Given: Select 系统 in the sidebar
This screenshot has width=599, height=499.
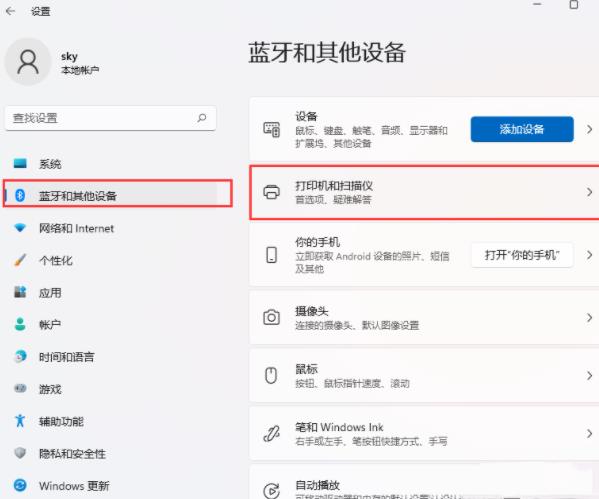Looking at the screenshot, I should click(x=111, y=164).
